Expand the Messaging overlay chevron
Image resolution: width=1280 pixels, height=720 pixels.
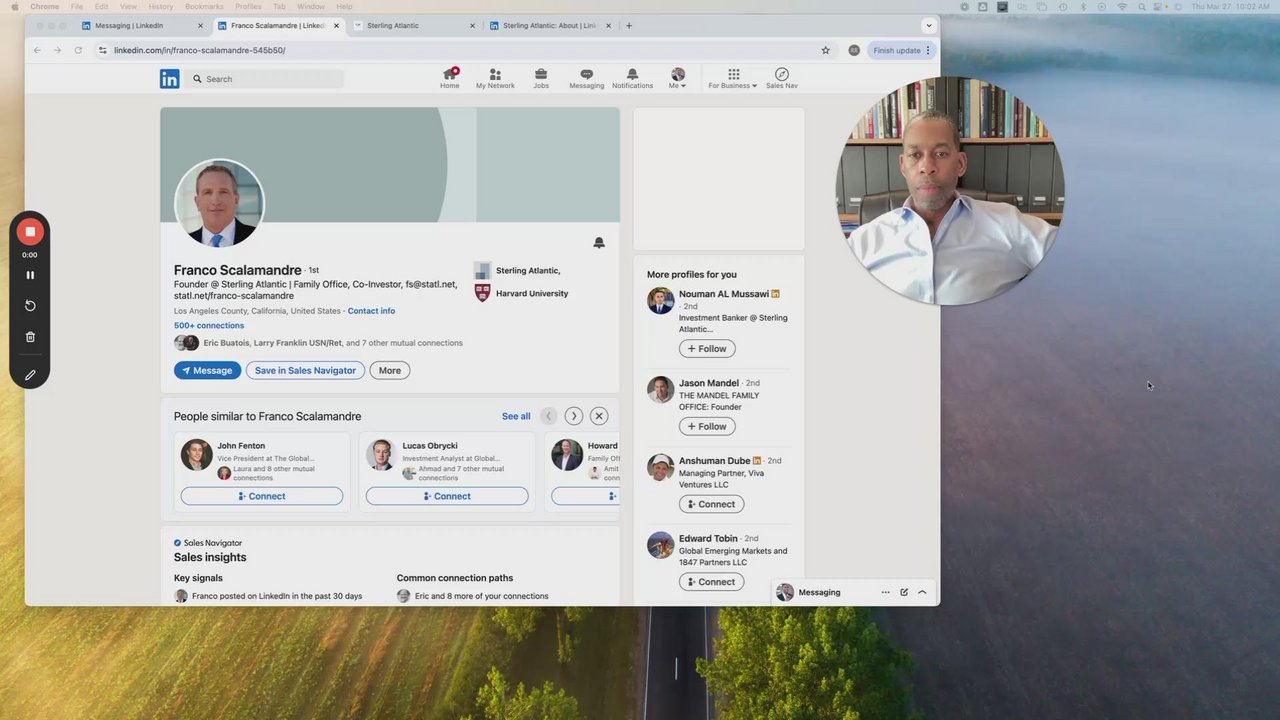(922, 593)
